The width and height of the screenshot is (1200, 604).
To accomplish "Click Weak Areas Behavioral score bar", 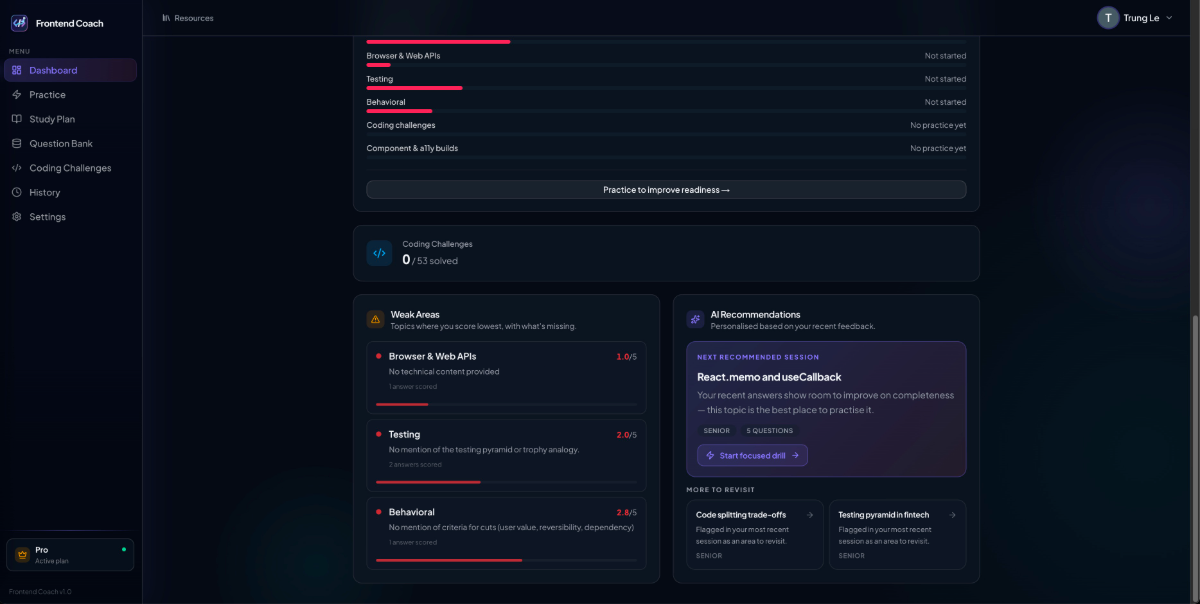I will (506, 560).
